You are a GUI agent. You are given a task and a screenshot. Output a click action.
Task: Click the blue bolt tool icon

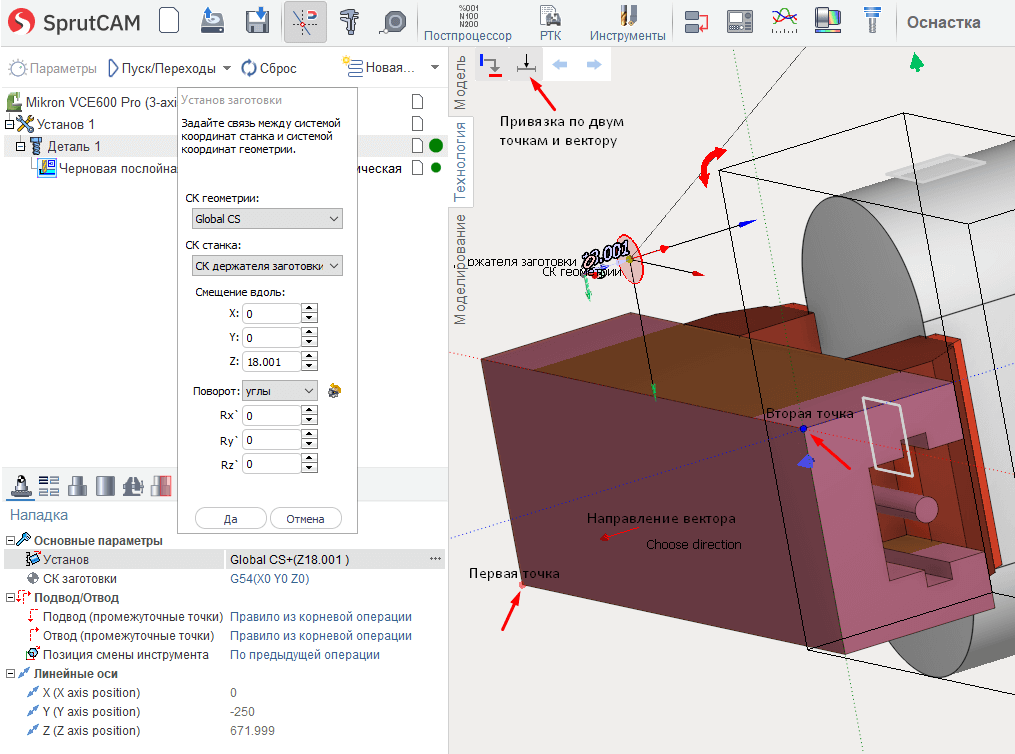(873, 21)
